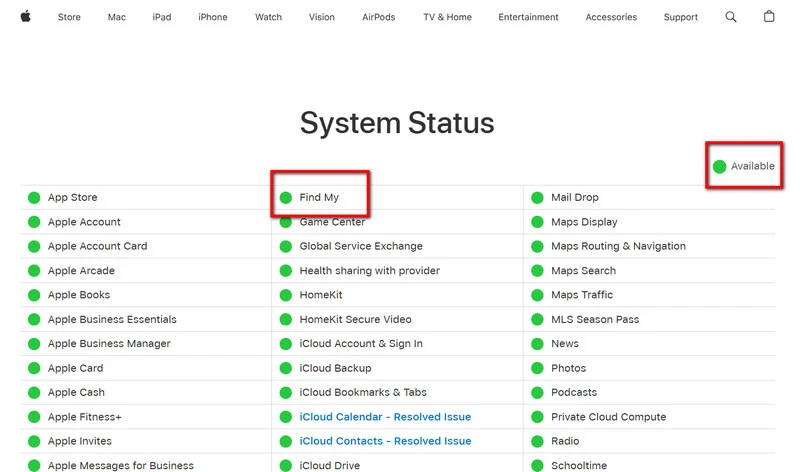Click Maps Routing & Navigation text
800x472 pixels.
(x=618, y=246)
